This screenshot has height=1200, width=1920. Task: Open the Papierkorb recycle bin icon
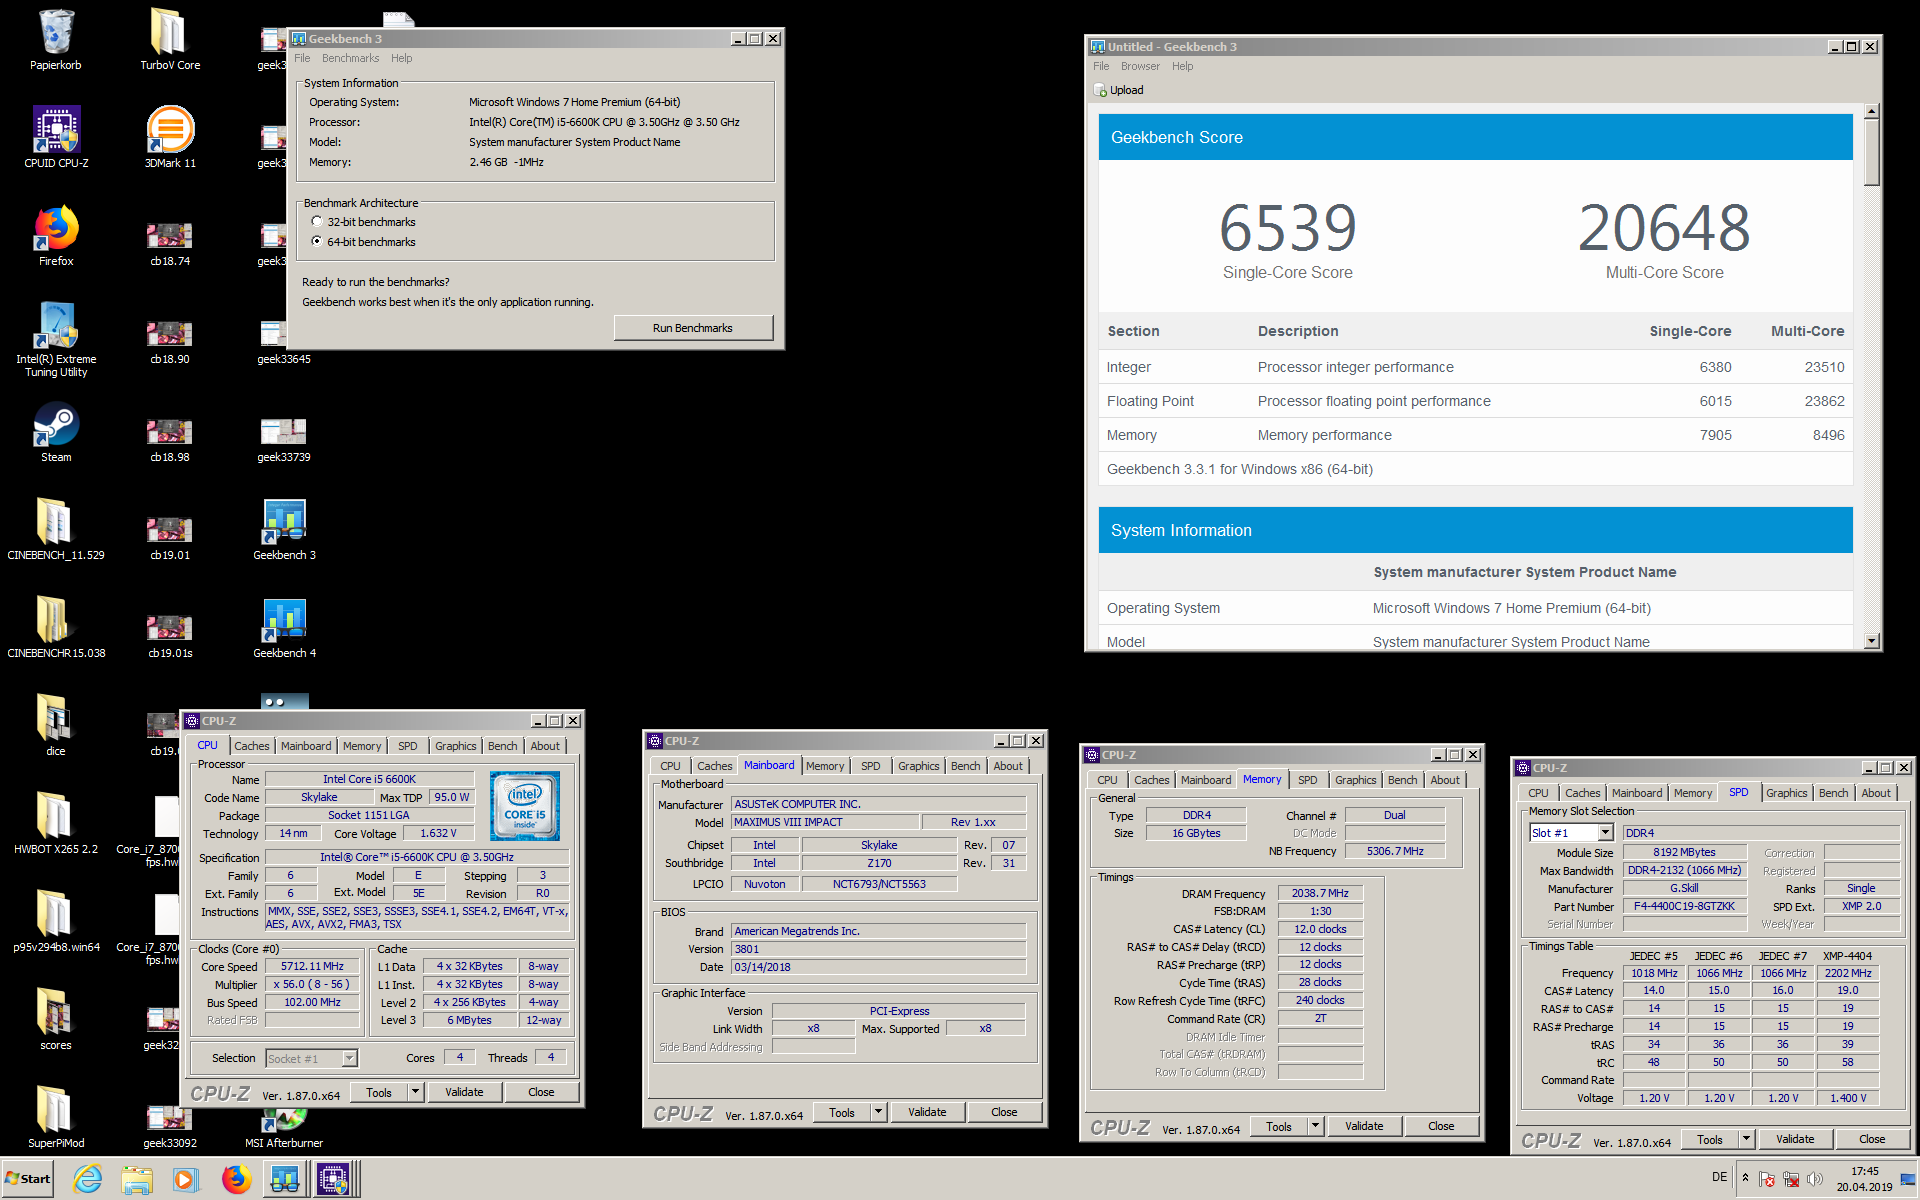pyautogui.click(x=56, y=40)
